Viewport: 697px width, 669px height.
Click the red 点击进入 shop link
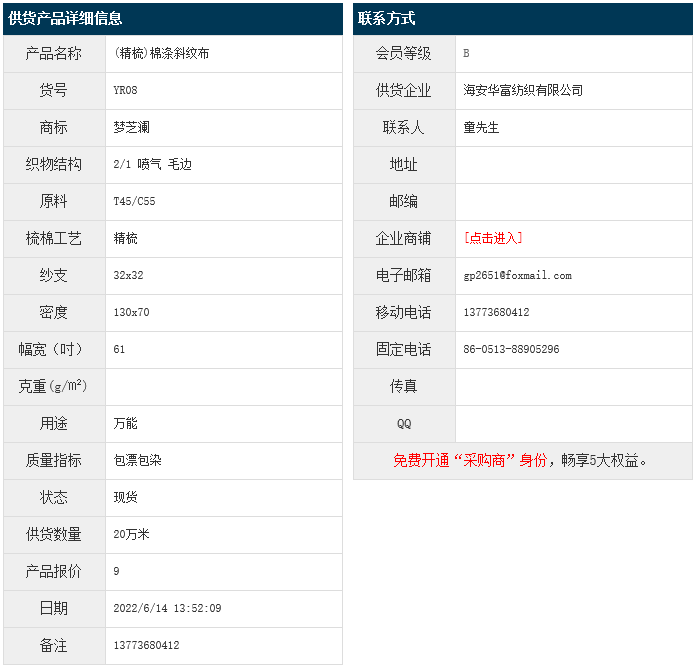493,238
